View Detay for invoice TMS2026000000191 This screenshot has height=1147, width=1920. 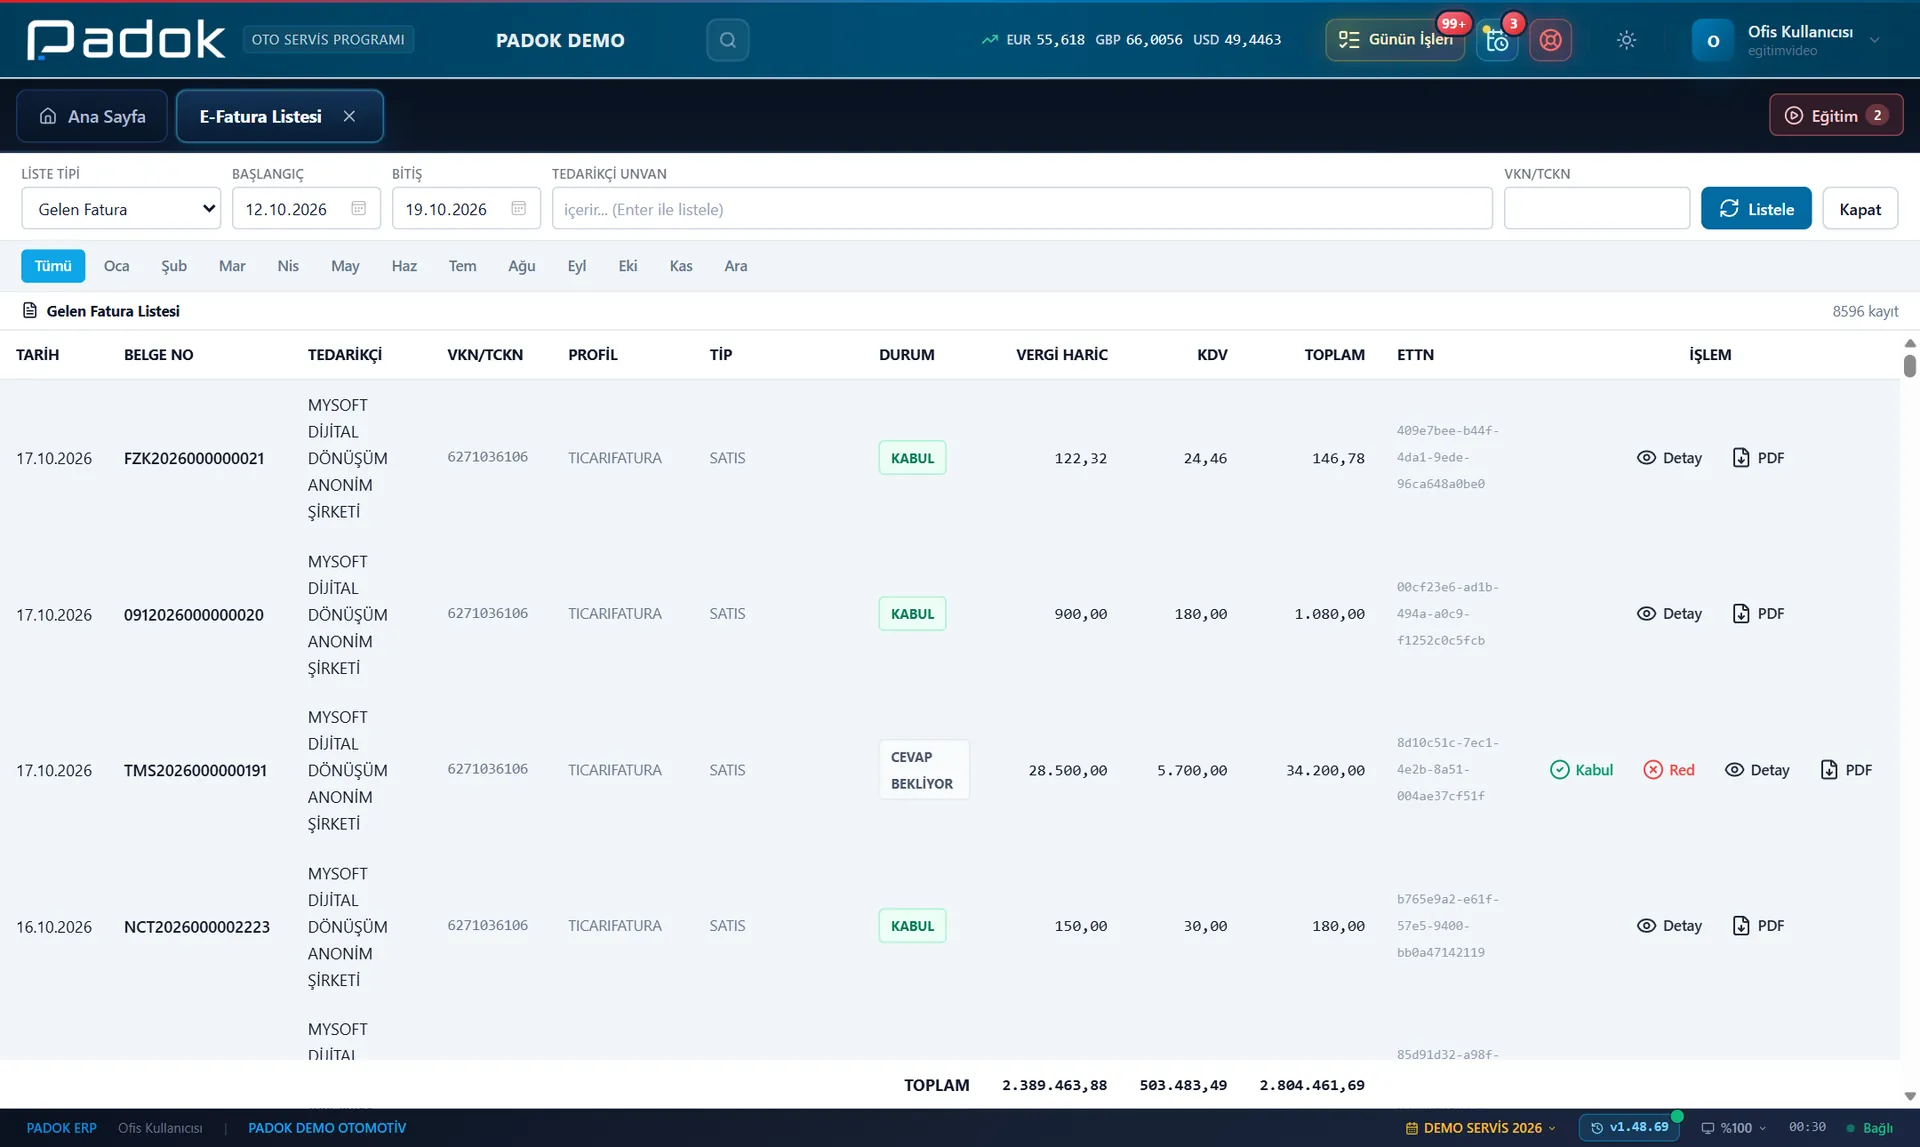point(1757,770)
